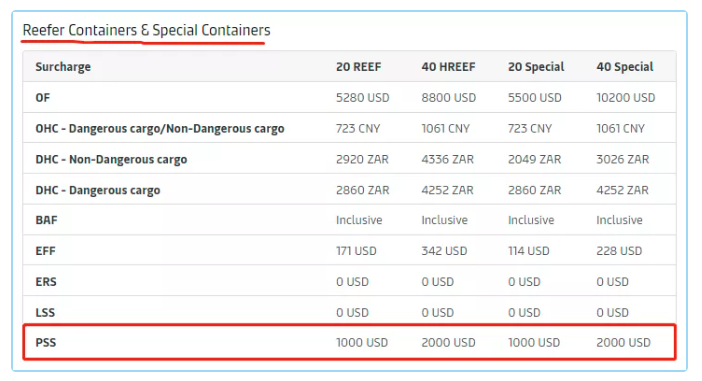Screen dimensions: 702x381
Task: Select the DHC - Non-Dangerous cargo row label
Action: point(111,159)
